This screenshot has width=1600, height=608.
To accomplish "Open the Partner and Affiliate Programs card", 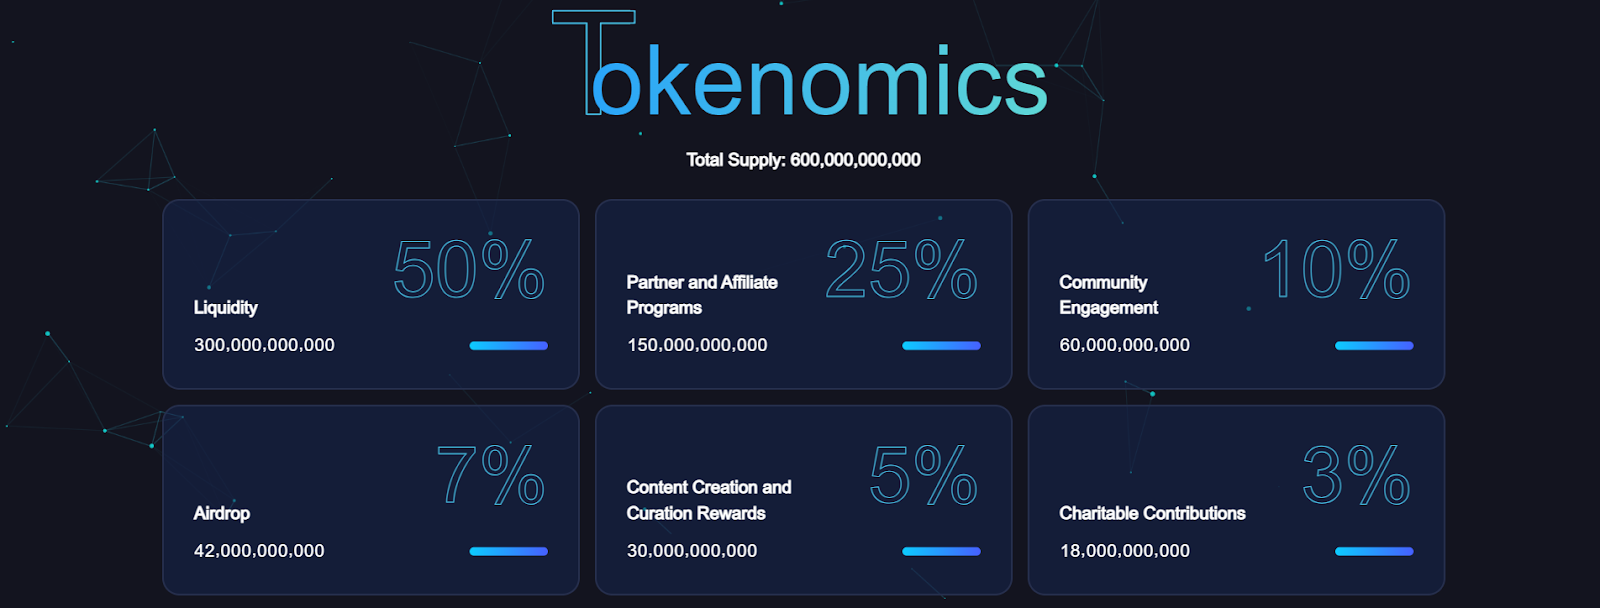I will click(x=804, y=294).
